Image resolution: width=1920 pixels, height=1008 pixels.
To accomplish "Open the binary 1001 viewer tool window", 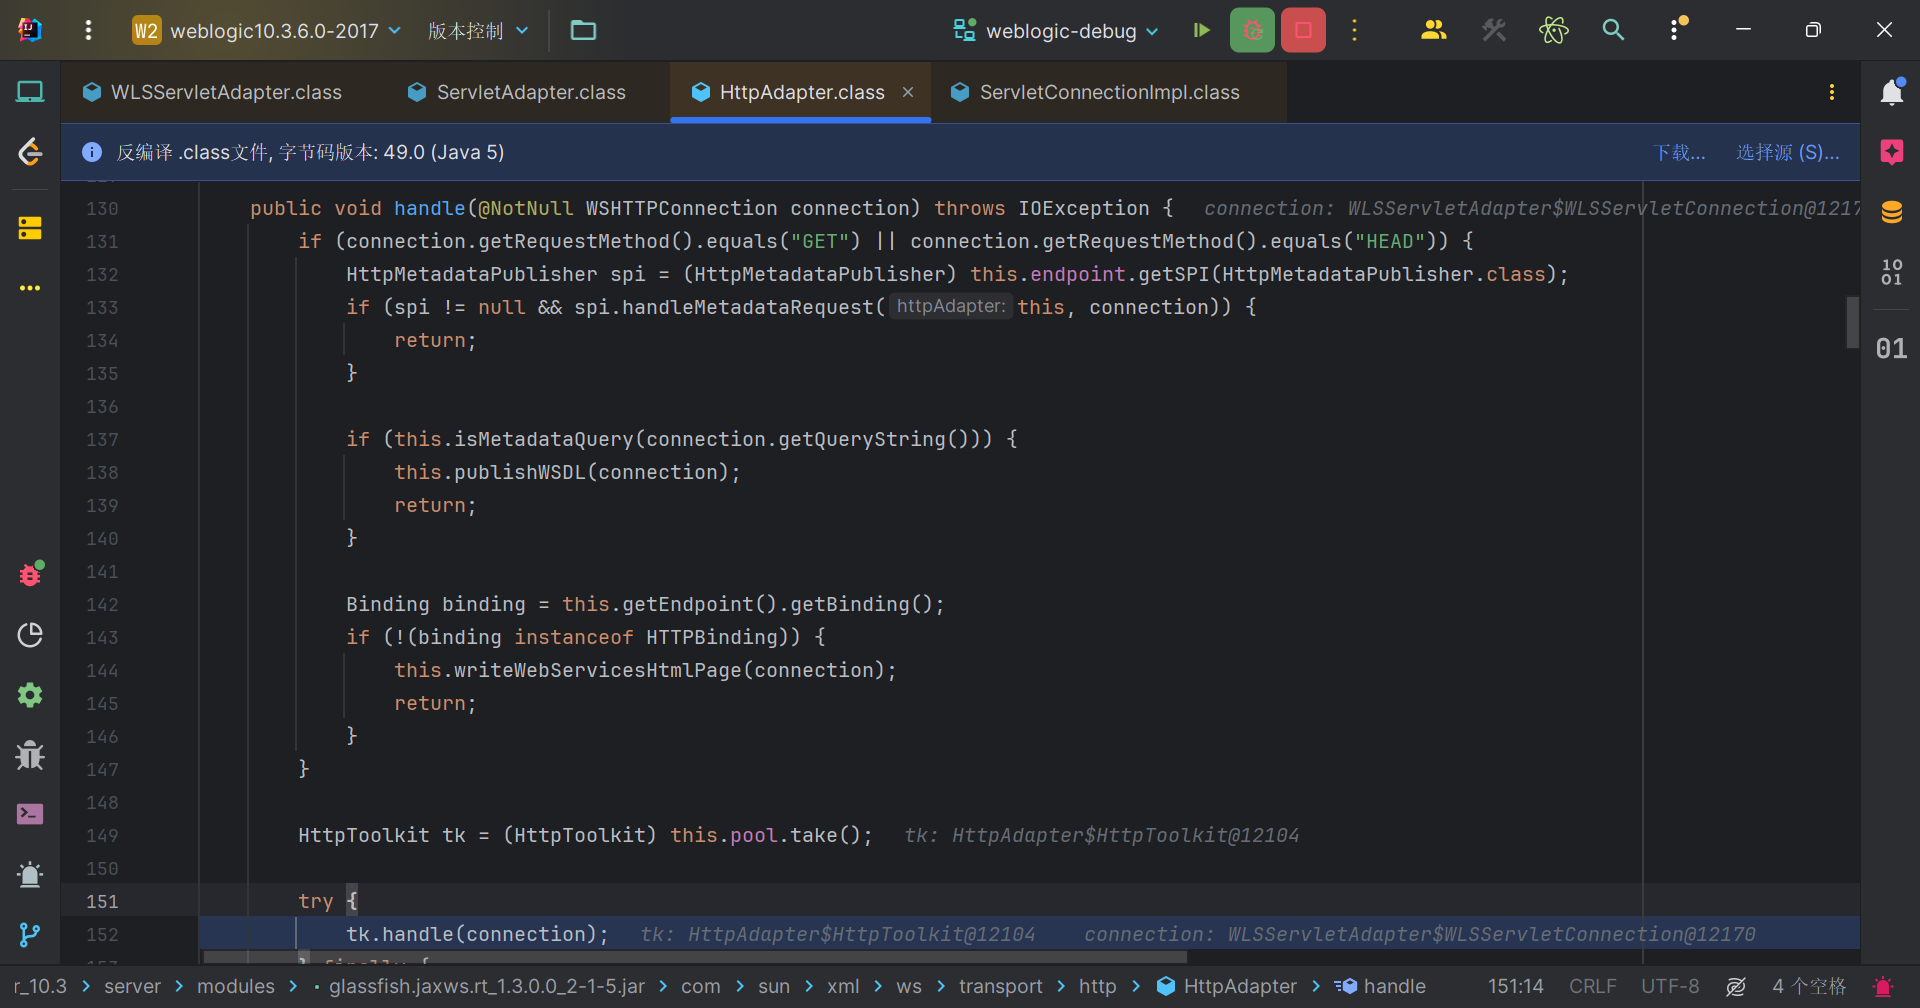I will click(x=1892, y=272).
